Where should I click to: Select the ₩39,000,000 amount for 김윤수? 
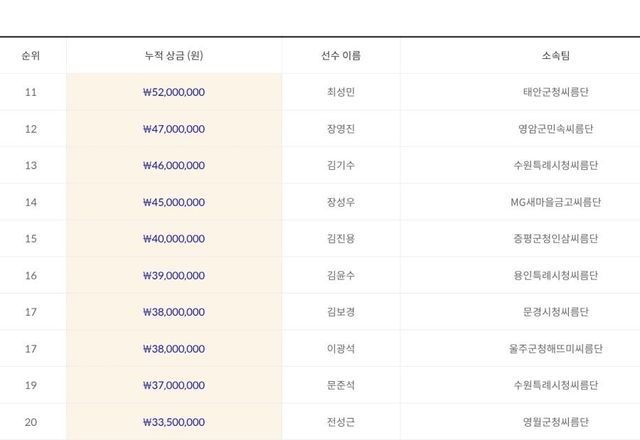174,275
